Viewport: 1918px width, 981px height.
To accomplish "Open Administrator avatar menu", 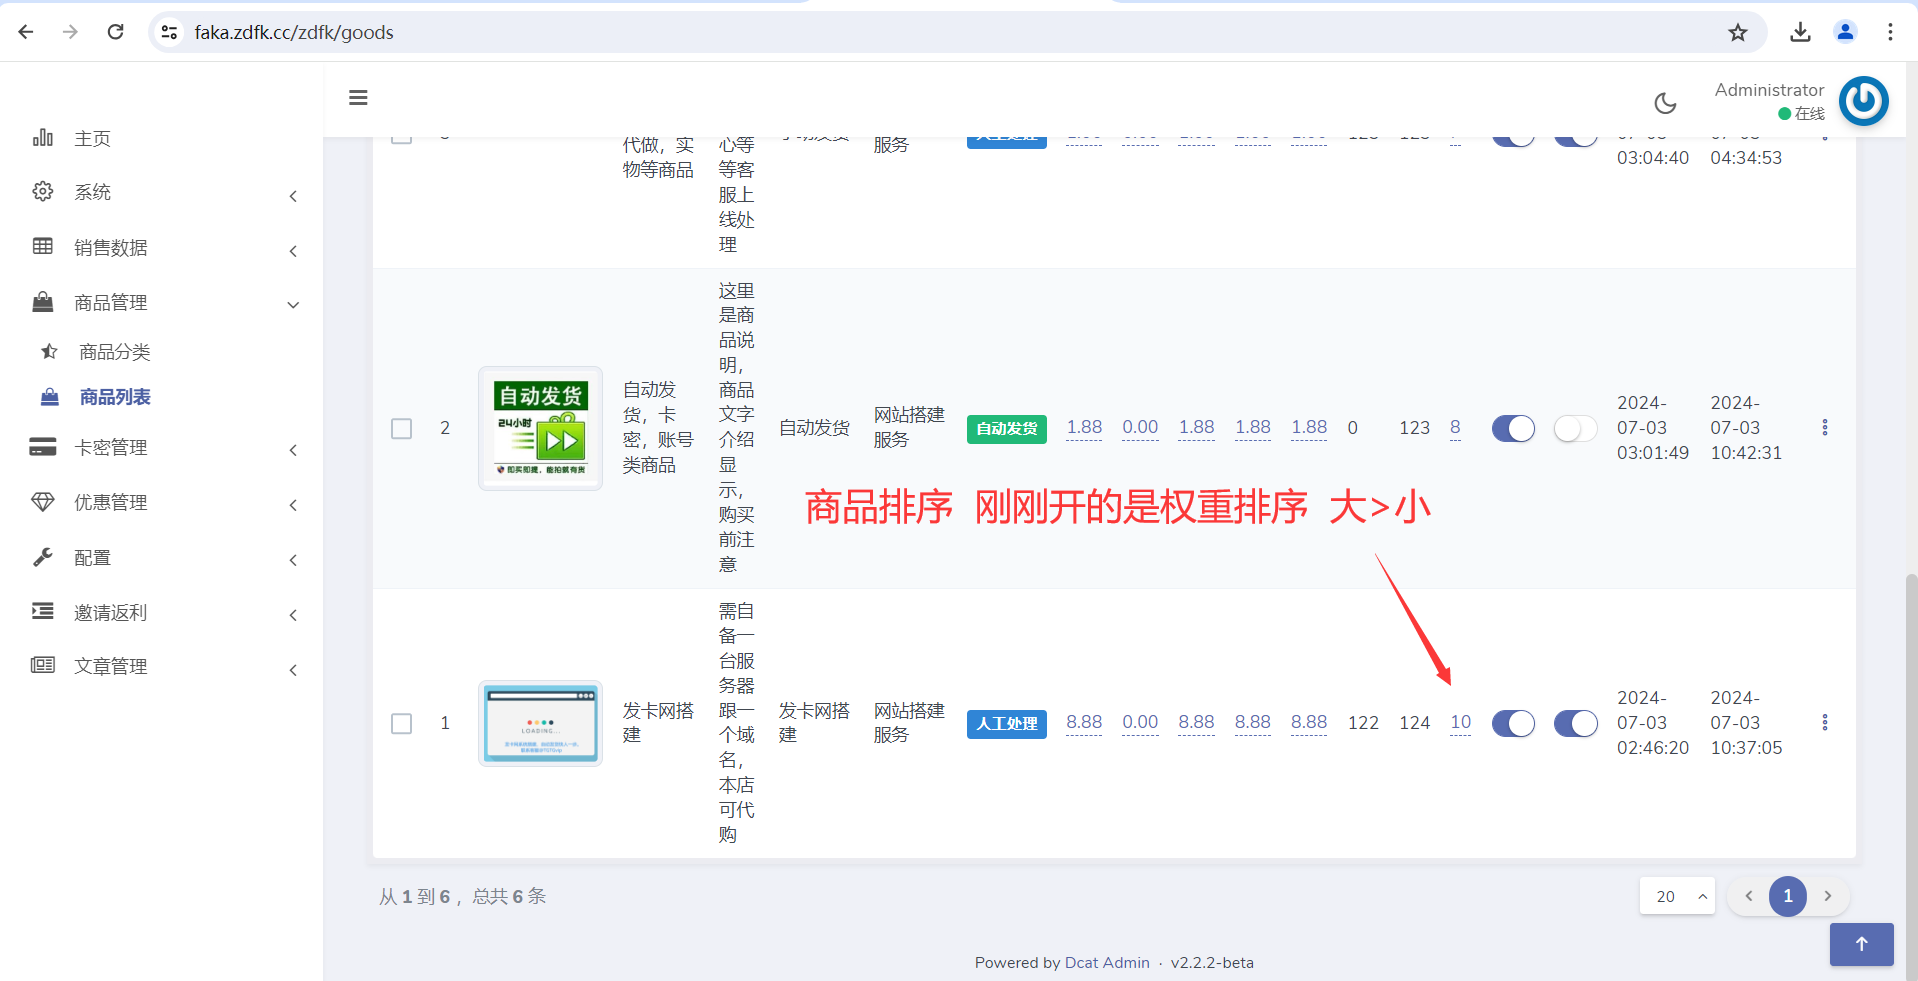I will (1864, 101).
